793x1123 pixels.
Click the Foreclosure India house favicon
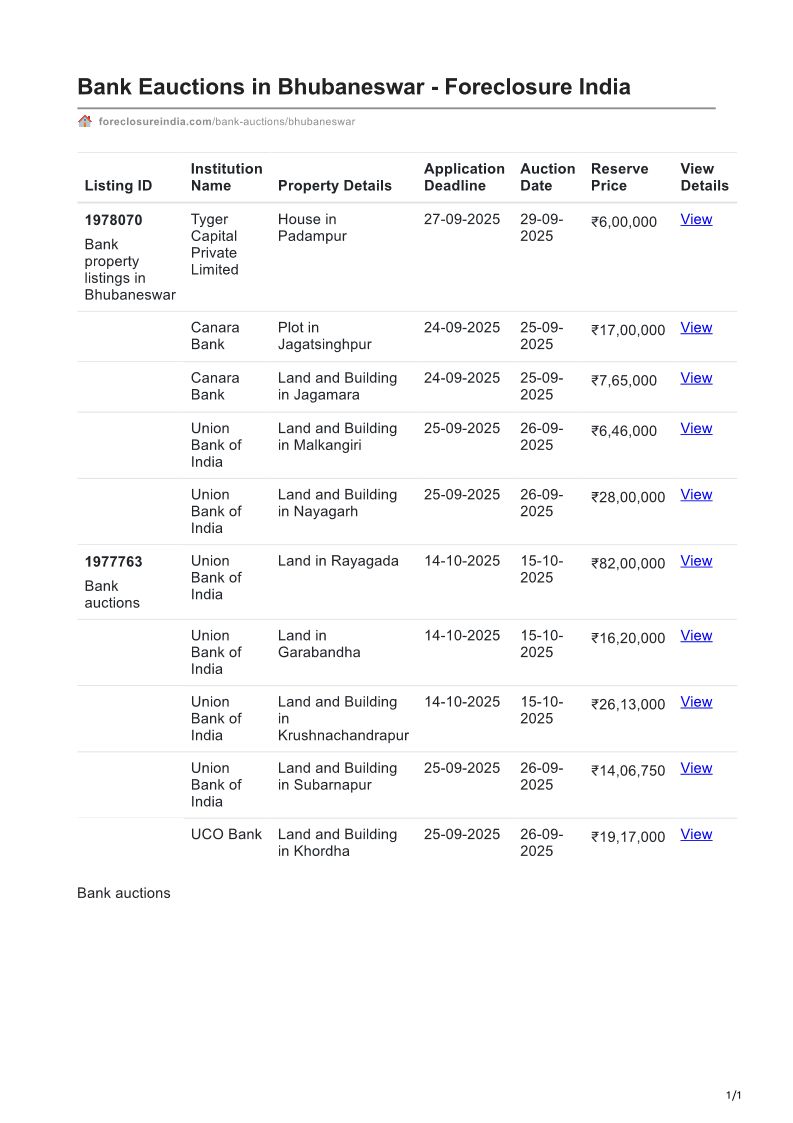(x=85, y=121)
